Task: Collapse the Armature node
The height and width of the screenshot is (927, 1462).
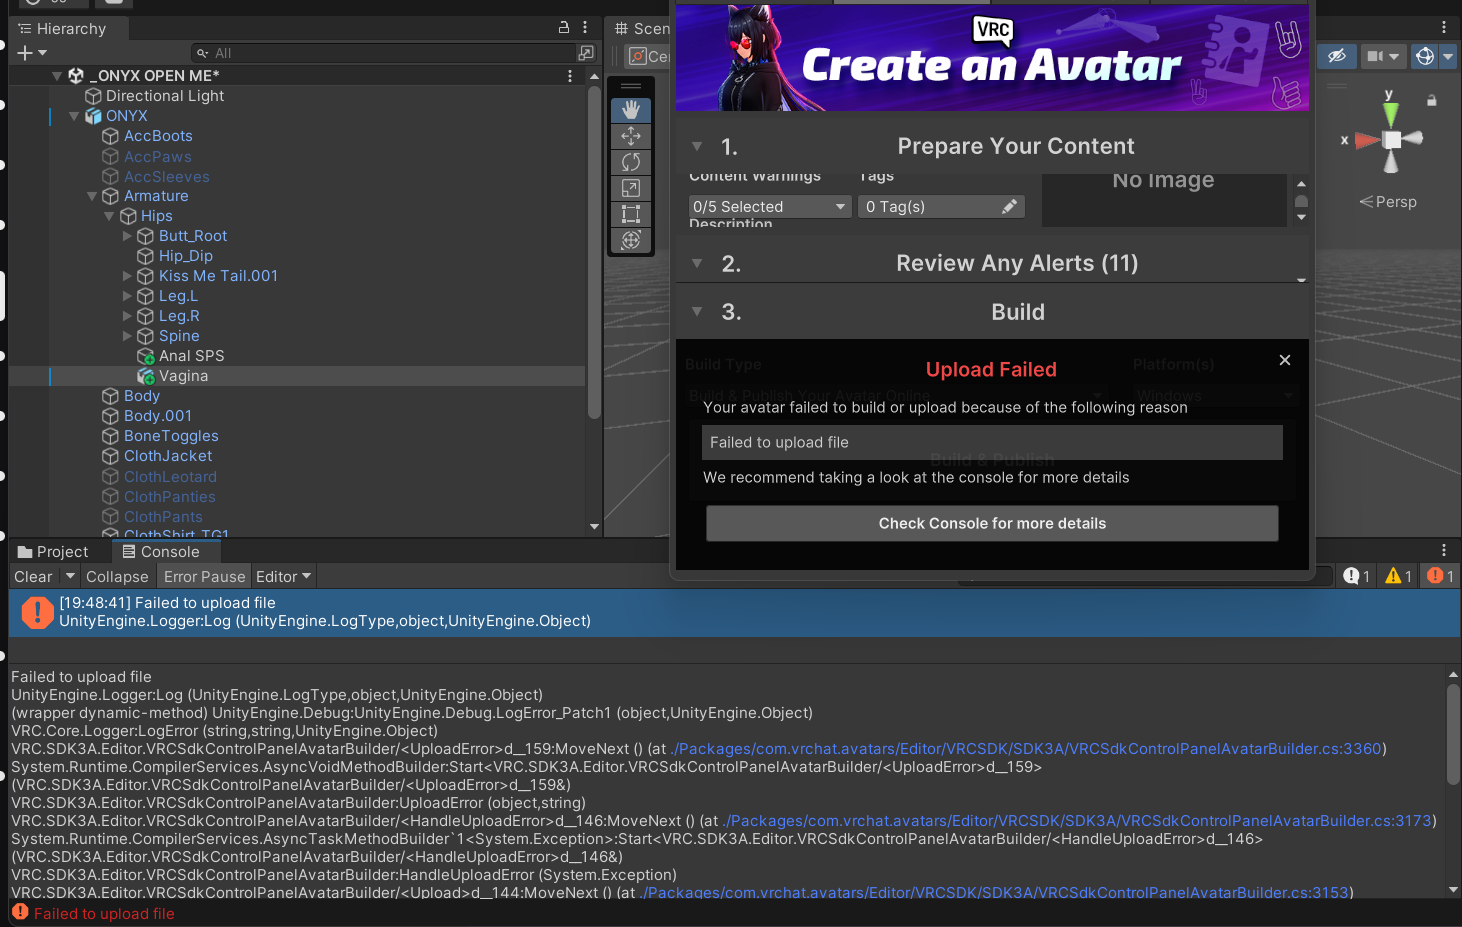Action: [x=92, y=196]
